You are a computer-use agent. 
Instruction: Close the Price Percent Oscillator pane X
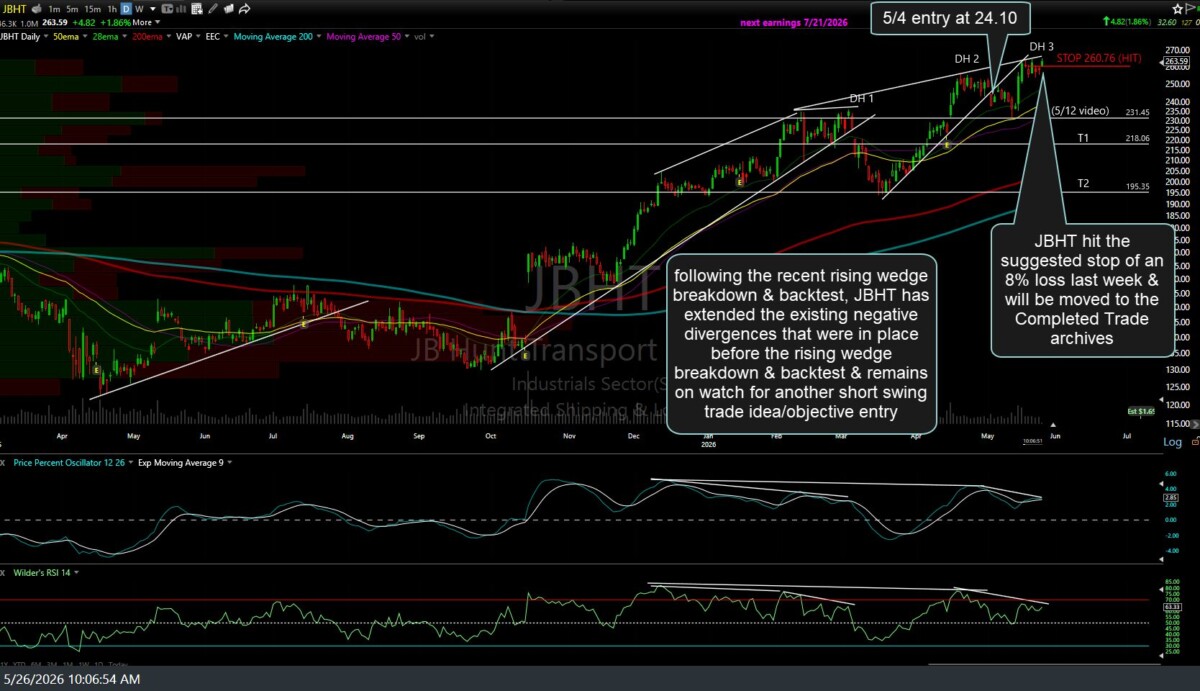click(3, 463)
